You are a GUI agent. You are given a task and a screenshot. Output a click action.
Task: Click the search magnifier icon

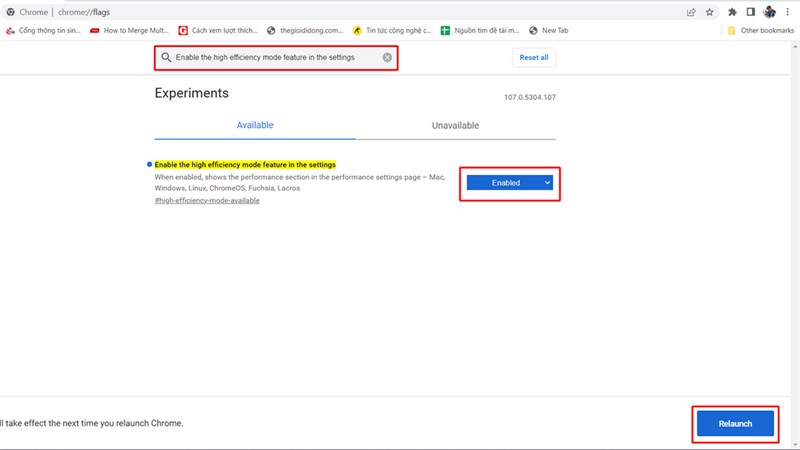166,57
